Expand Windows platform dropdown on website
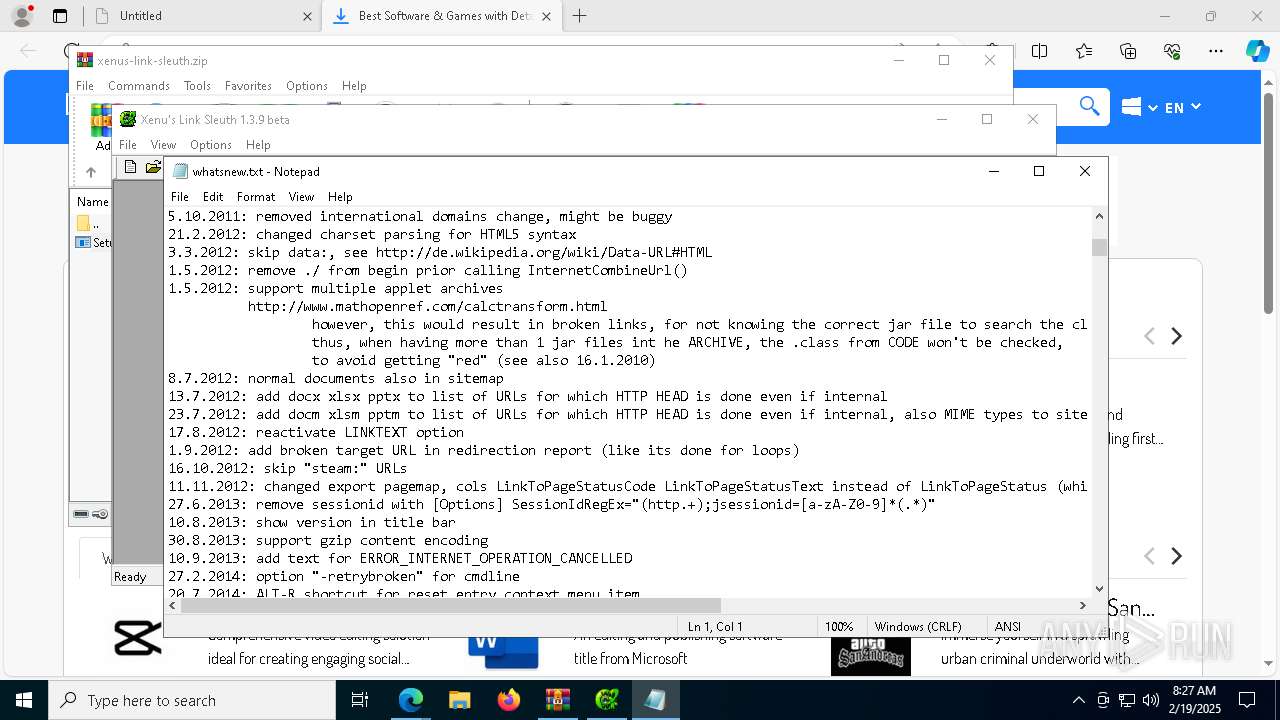 (x=1139, y=107)
